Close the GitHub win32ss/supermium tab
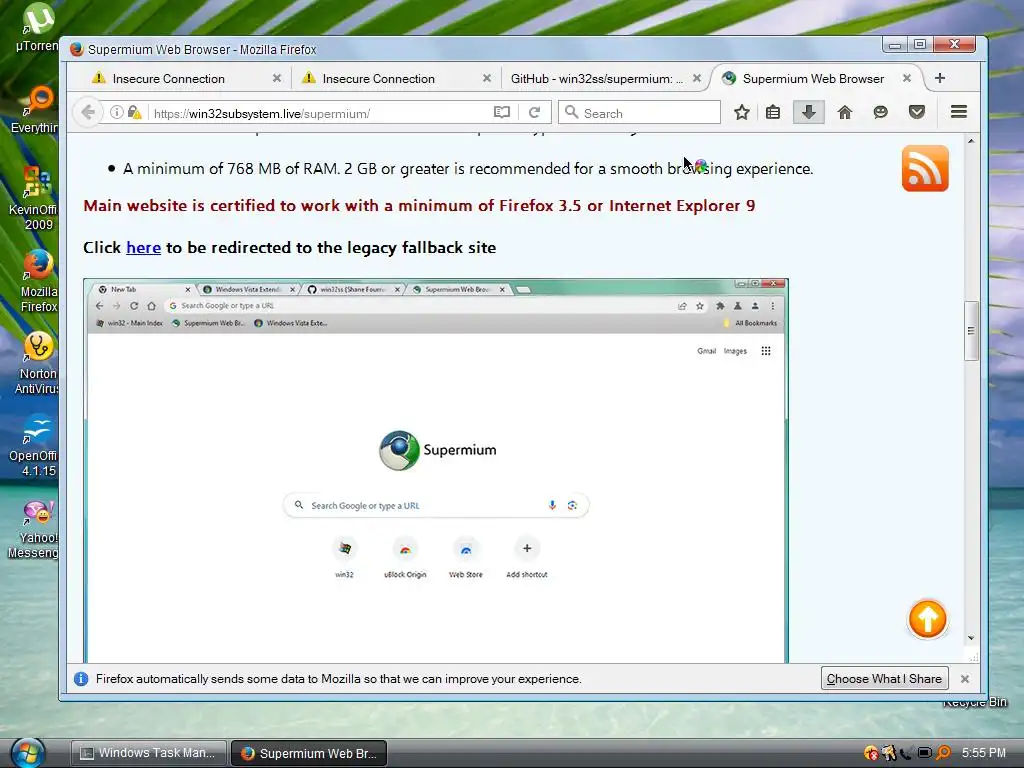This screenshot has width=1024, height=768. [x=697, y=78]
